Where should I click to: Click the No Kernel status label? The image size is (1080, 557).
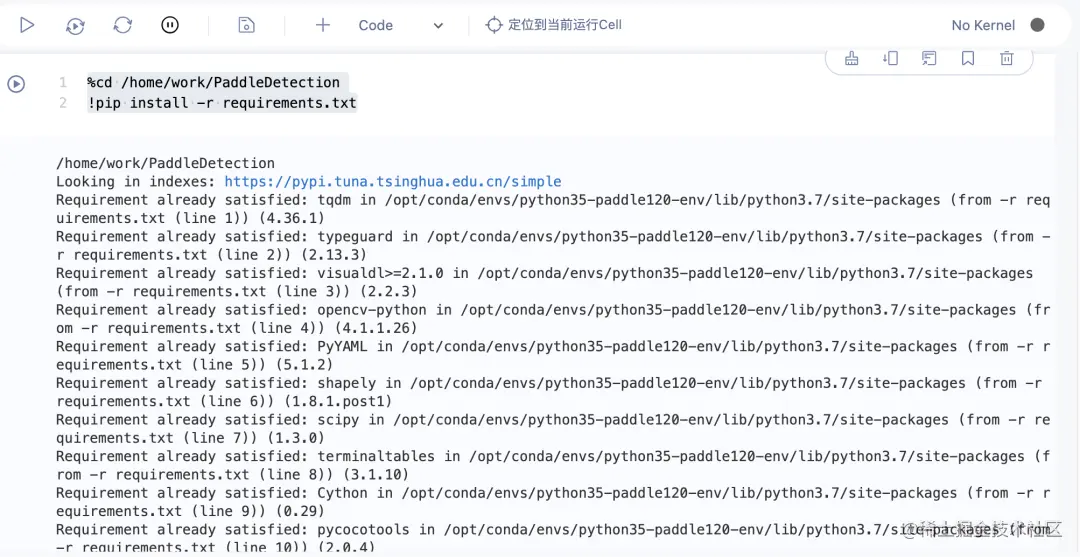click(983, 25)
